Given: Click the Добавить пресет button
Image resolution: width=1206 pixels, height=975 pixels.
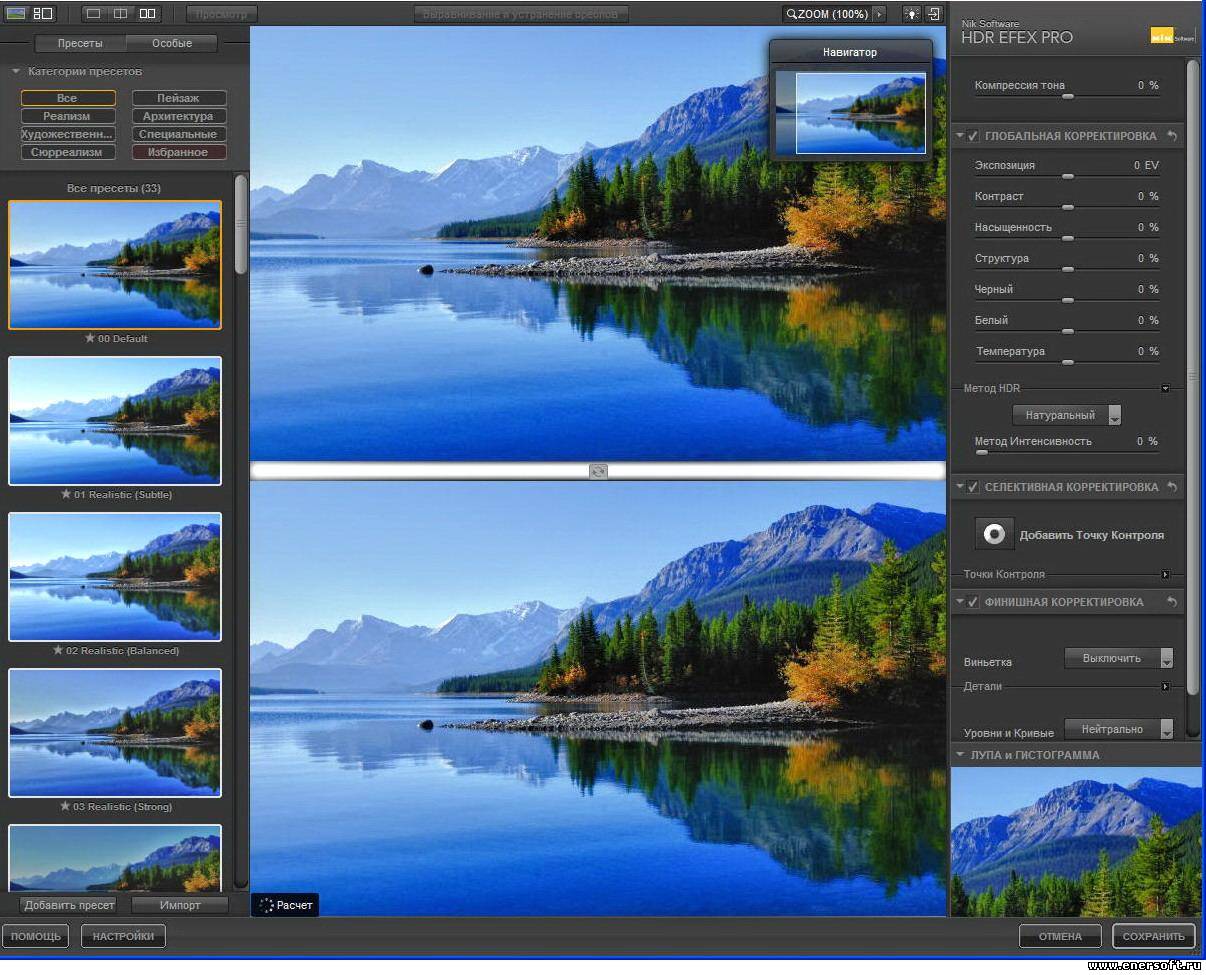Looking at the screenshot, I should point(69,905).
